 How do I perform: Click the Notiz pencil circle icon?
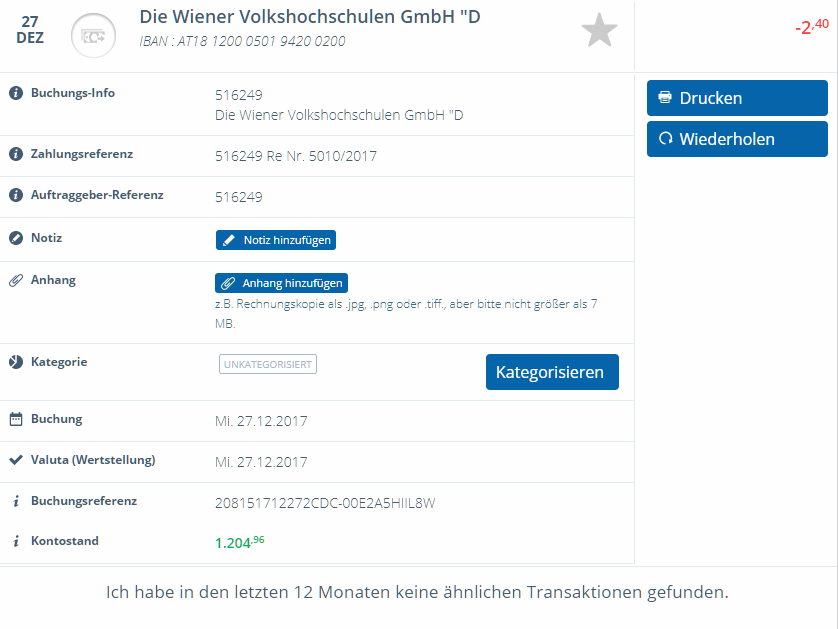[x=16, y=238]
